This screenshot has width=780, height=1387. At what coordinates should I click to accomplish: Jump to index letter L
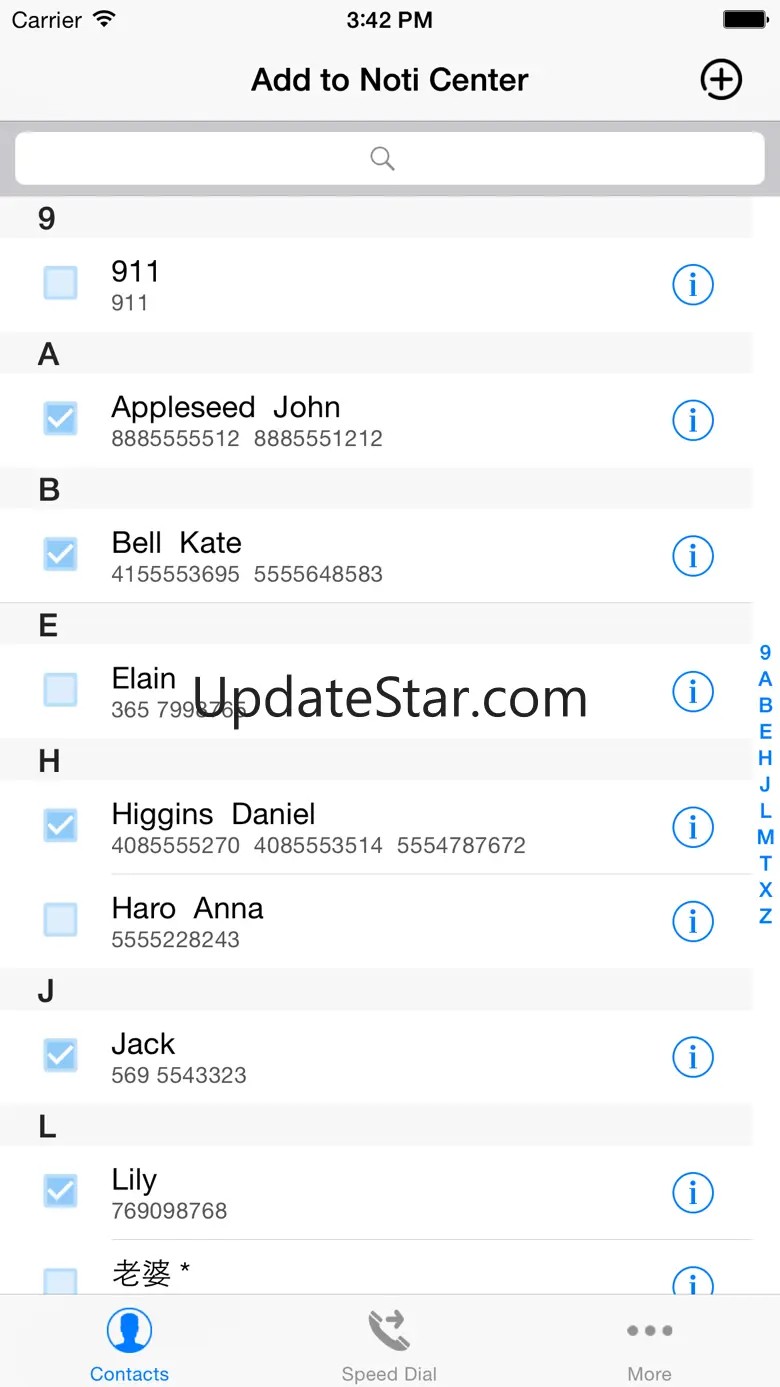point(765,810)
